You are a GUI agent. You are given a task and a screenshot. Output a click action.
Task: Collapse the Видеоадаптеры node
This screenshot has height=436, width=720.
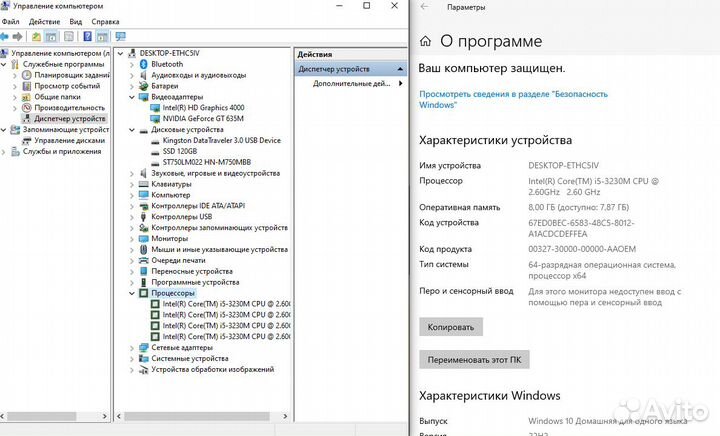pos(132,97)
